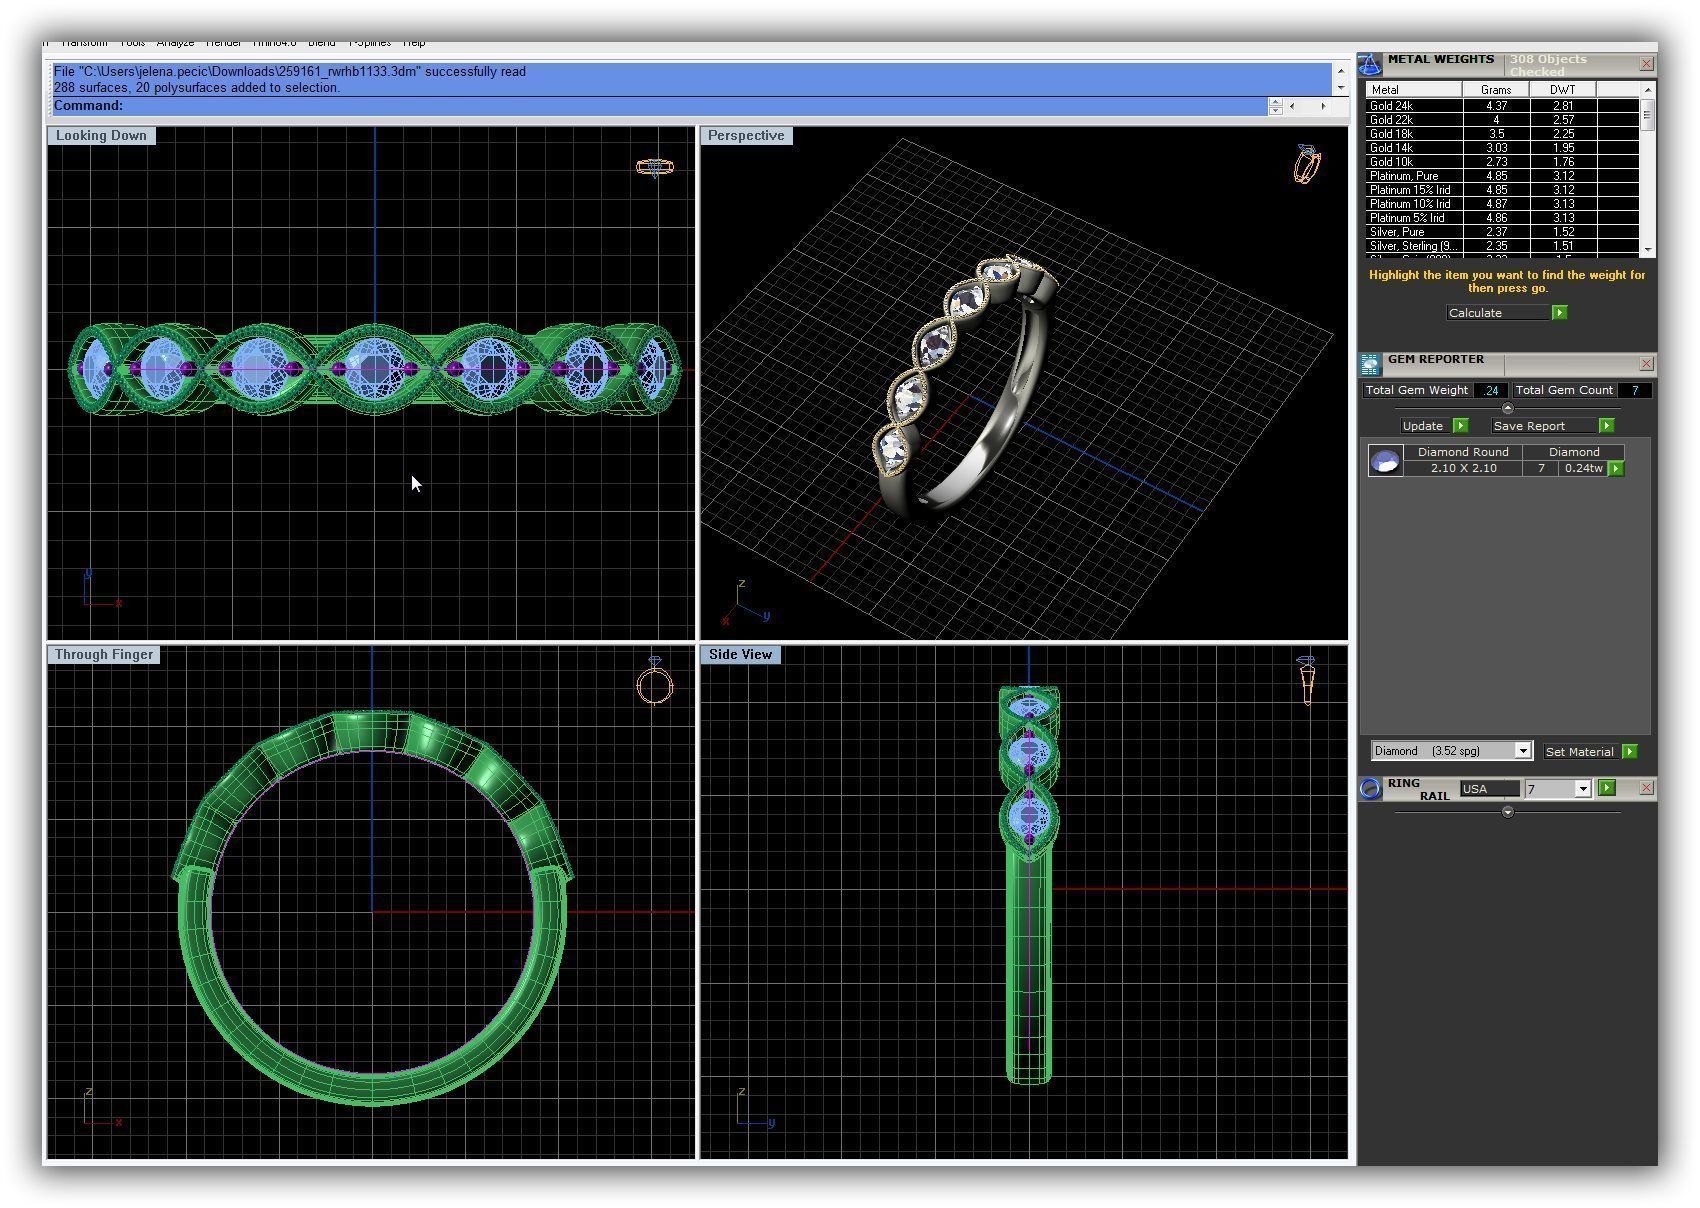
Task: Close the Metal Weights panel
Action: coord(1646,64)
